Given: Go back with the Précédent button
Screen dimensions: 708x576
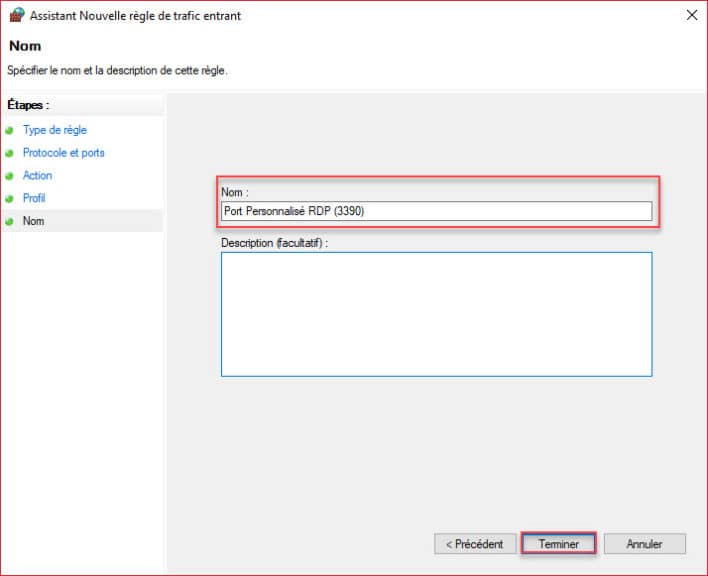Looking at the screenshot, I should [475, 543].
